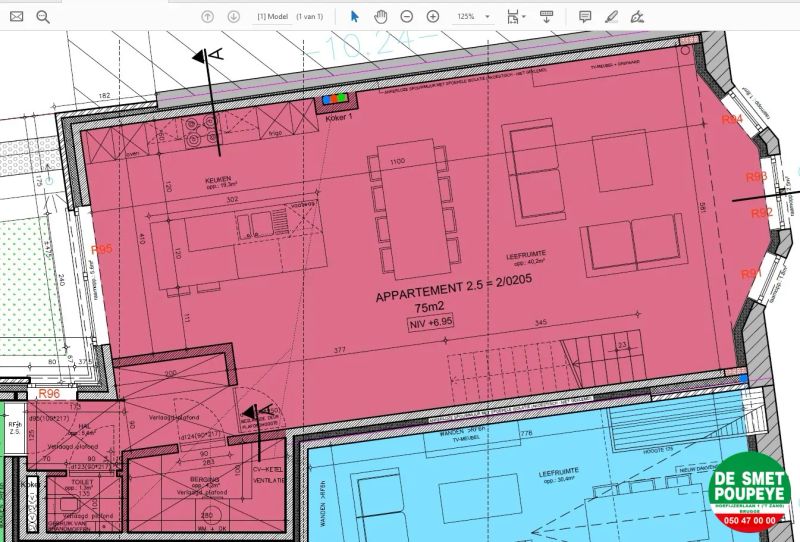Open the search magnifier tool
This screenshot has height=542, width=800.
(x=42, y=16)
